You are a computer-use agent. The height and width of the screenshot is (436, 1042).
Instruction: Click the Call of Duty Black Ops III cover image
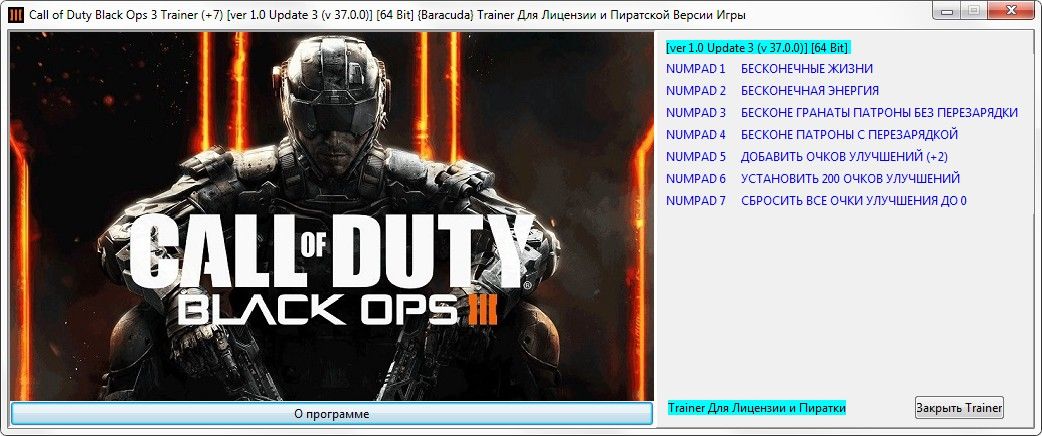click(332, 216)
